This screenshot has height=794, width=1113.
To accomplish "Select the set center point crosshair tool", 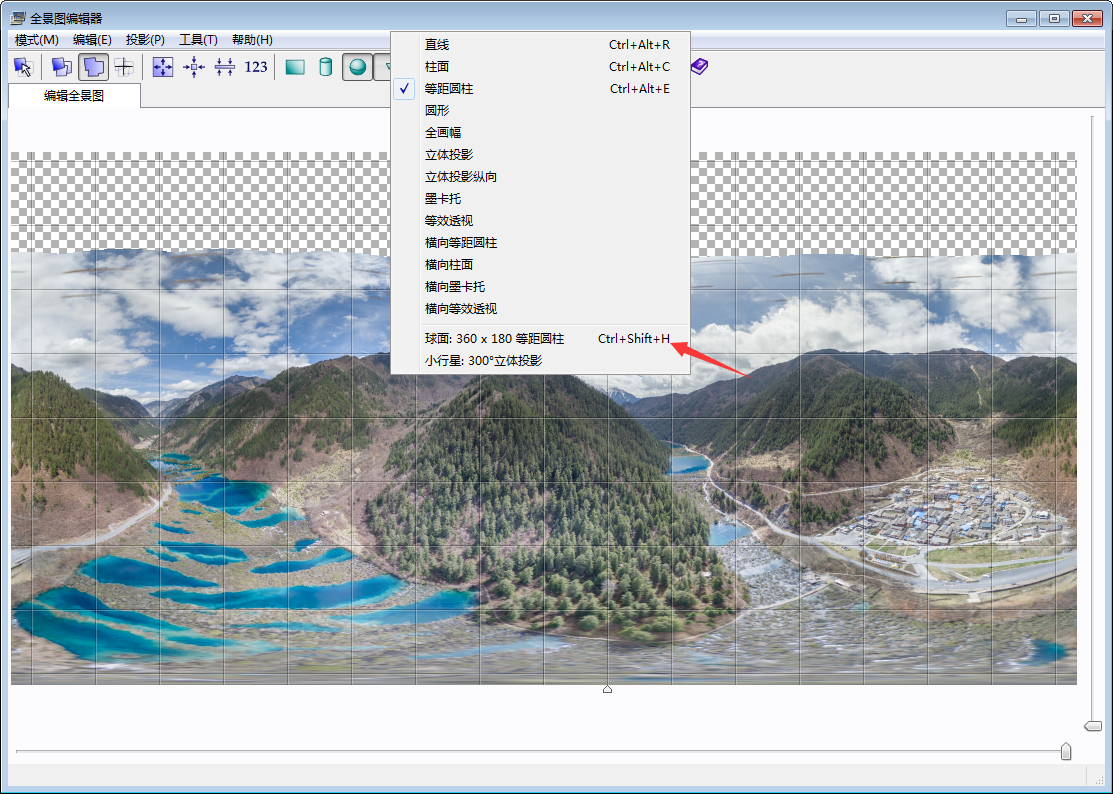I will coord(124,67).
